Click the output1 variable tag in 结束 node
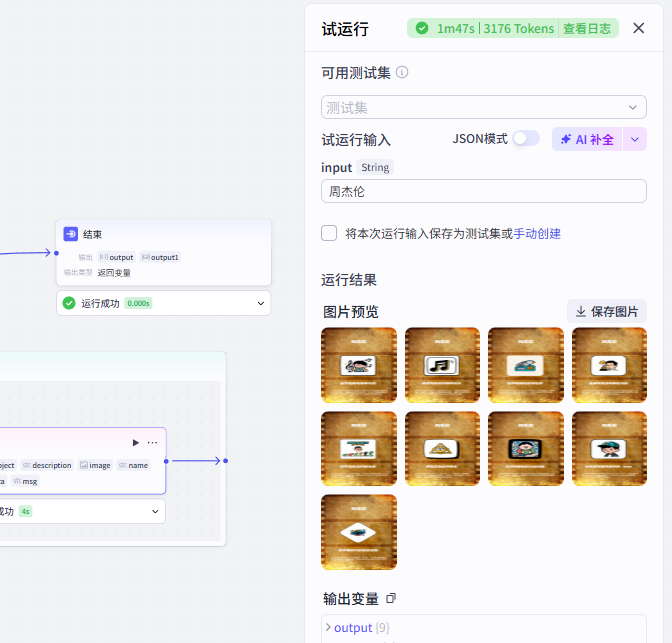672x643 pixels. click(x=160, y=257)
